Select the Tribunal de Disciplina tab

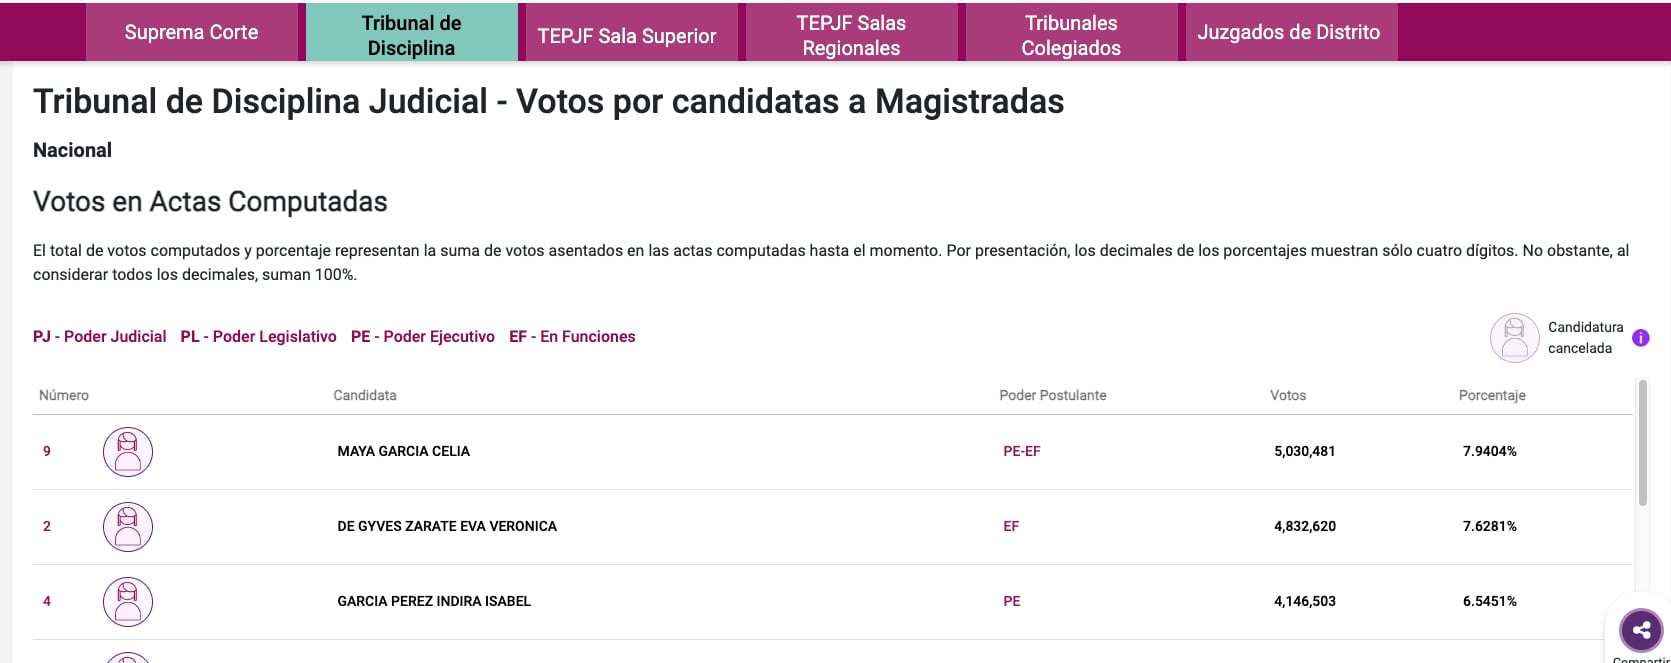point(410,31)
